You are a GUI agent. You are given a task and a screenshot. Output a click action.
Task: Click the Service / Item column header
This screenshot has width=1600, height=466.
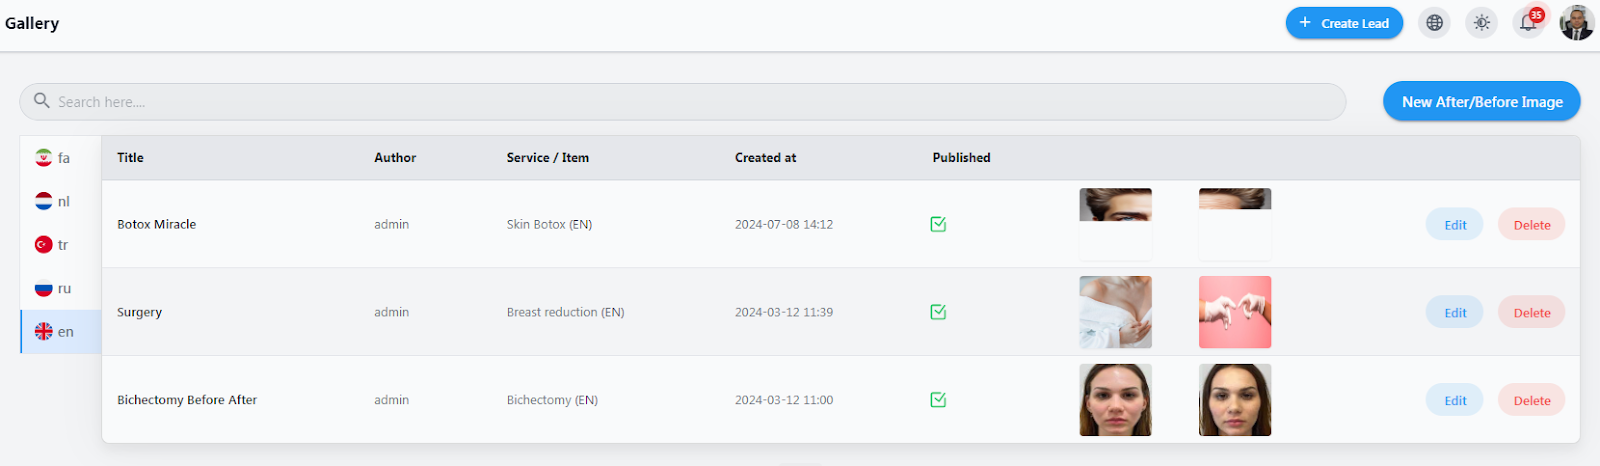548,158
